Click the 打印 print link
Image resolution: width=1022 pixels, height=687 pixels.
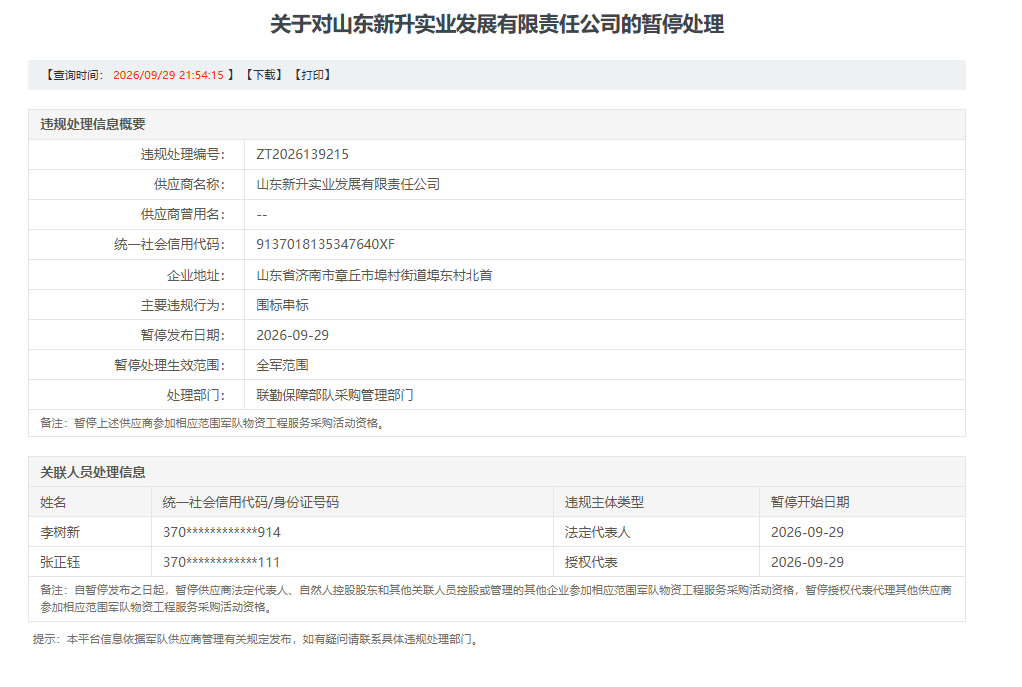312,75
